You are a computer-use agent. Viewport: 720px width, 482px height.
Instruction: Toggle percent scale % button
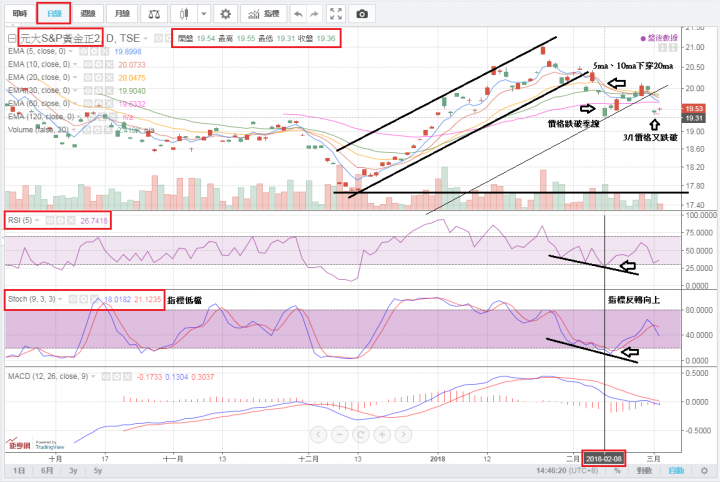coord(617,471)
